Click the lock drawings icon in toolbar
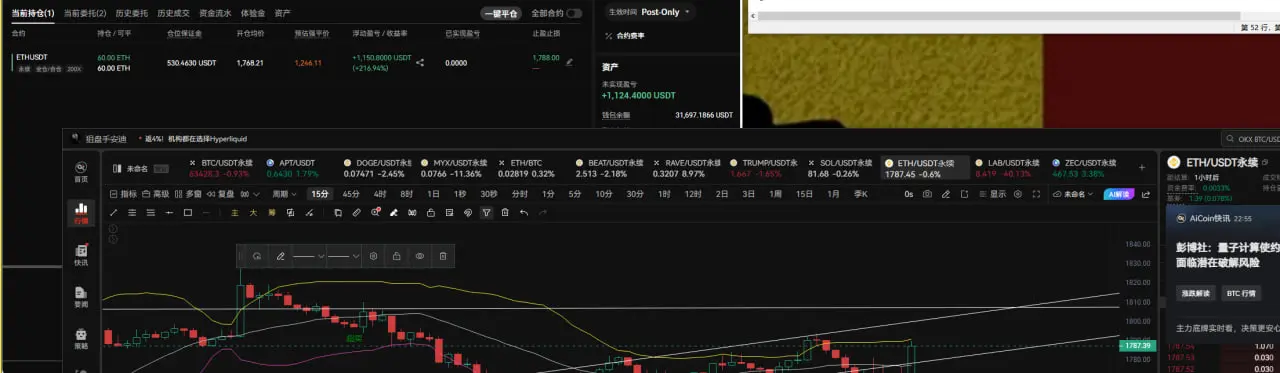The width and height of the screenshot is (1280, 373). click(431, 212)
